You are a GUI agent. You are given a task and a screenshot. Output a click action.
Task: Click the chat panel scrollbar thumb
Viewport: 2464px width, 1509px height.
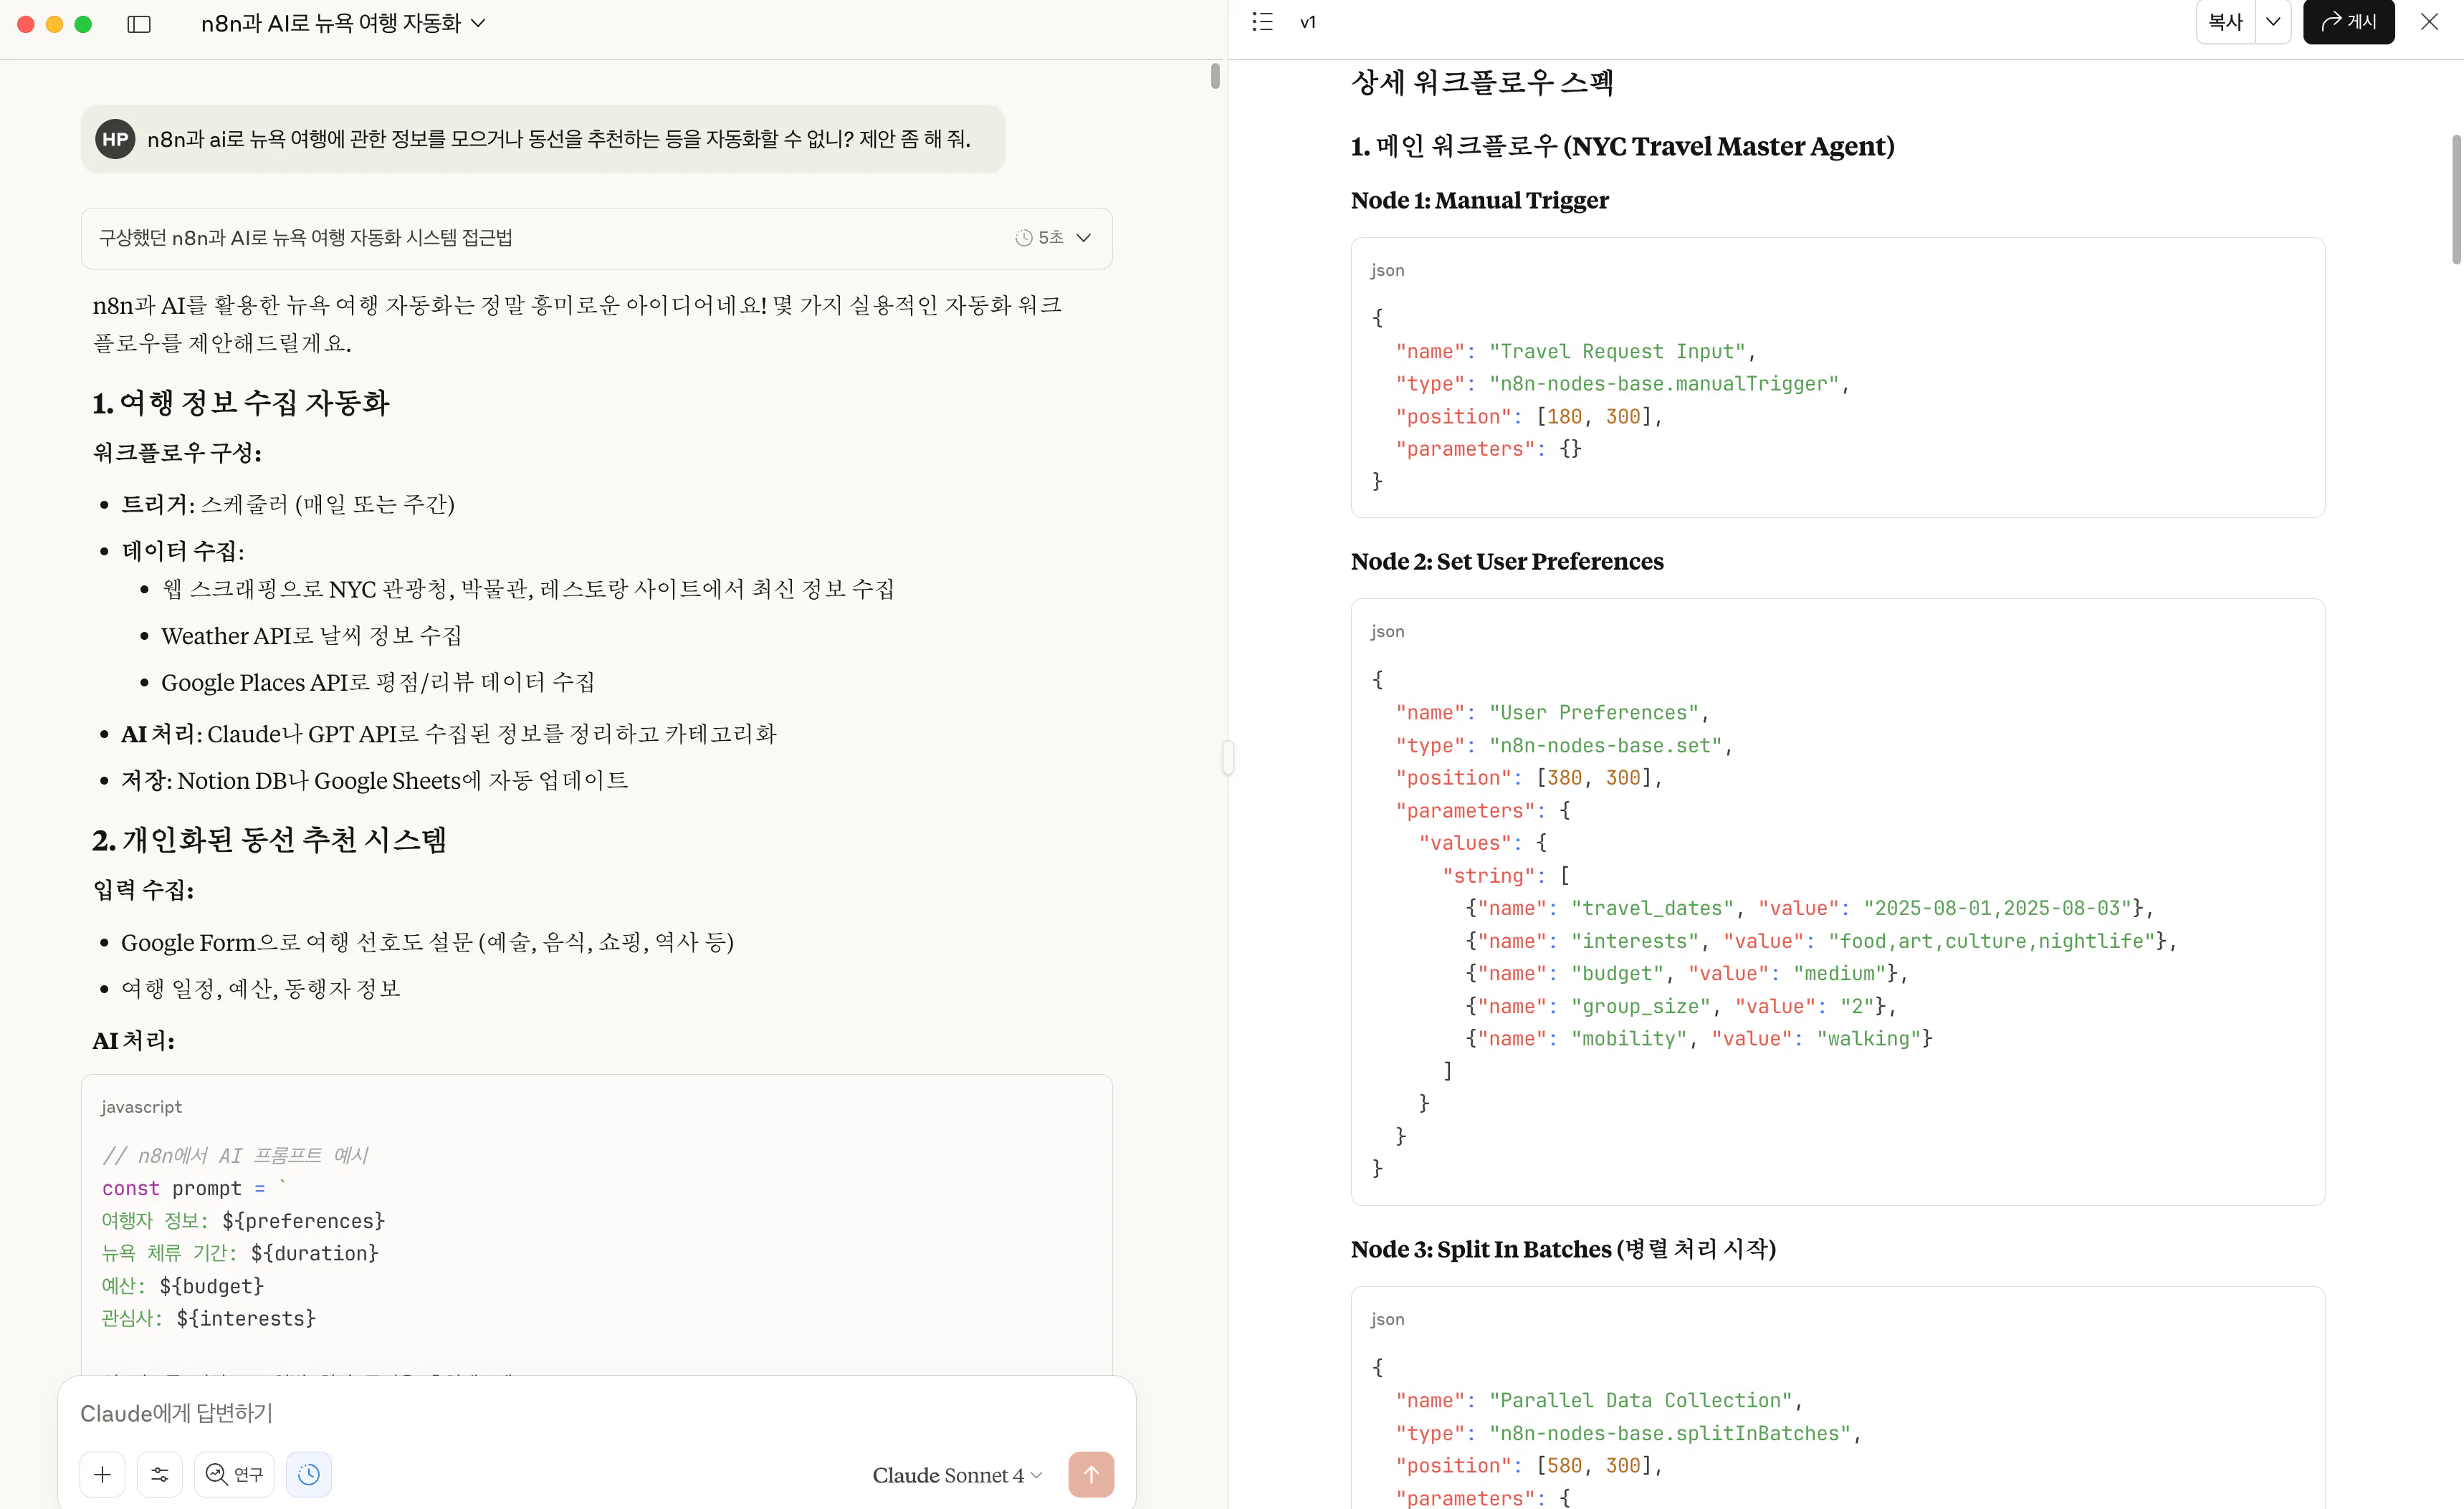pos(1215,76)
